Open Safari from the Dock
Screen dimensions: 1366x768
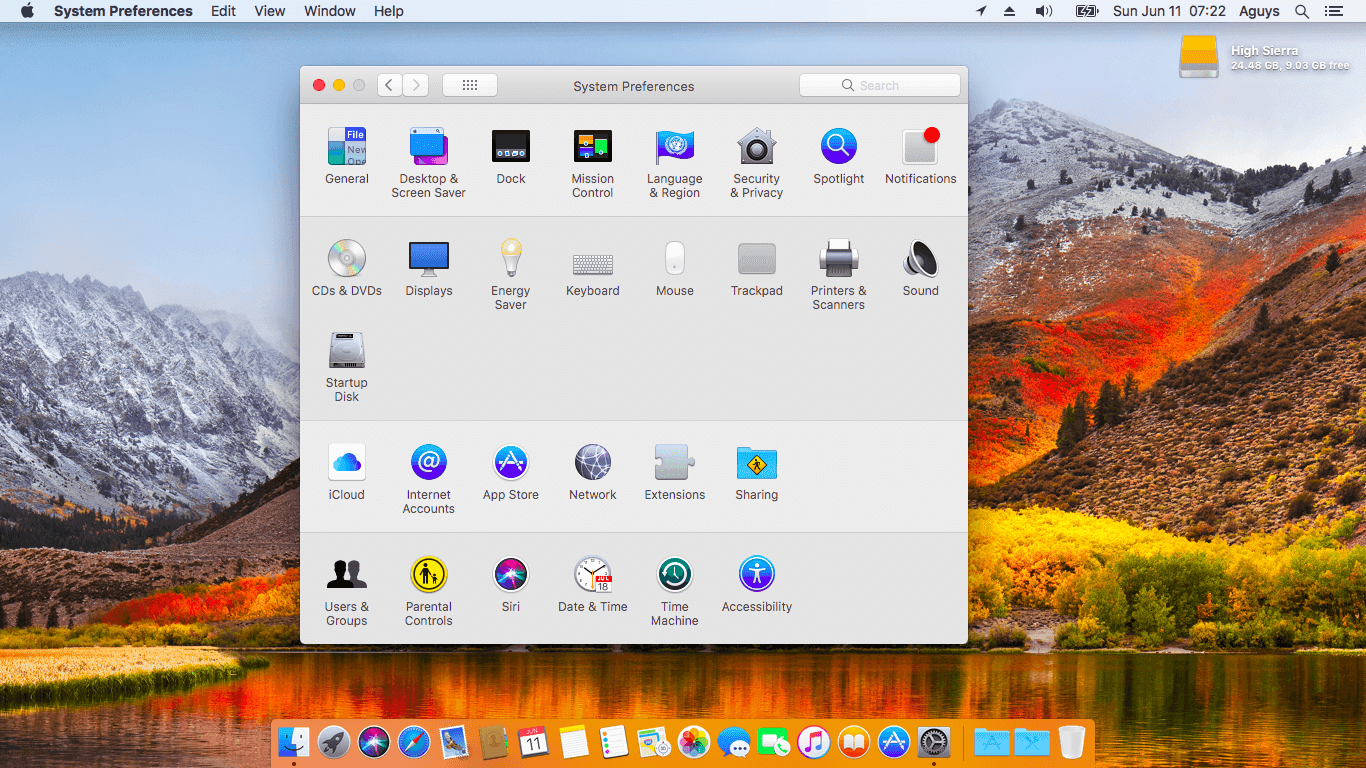(414, 742)
